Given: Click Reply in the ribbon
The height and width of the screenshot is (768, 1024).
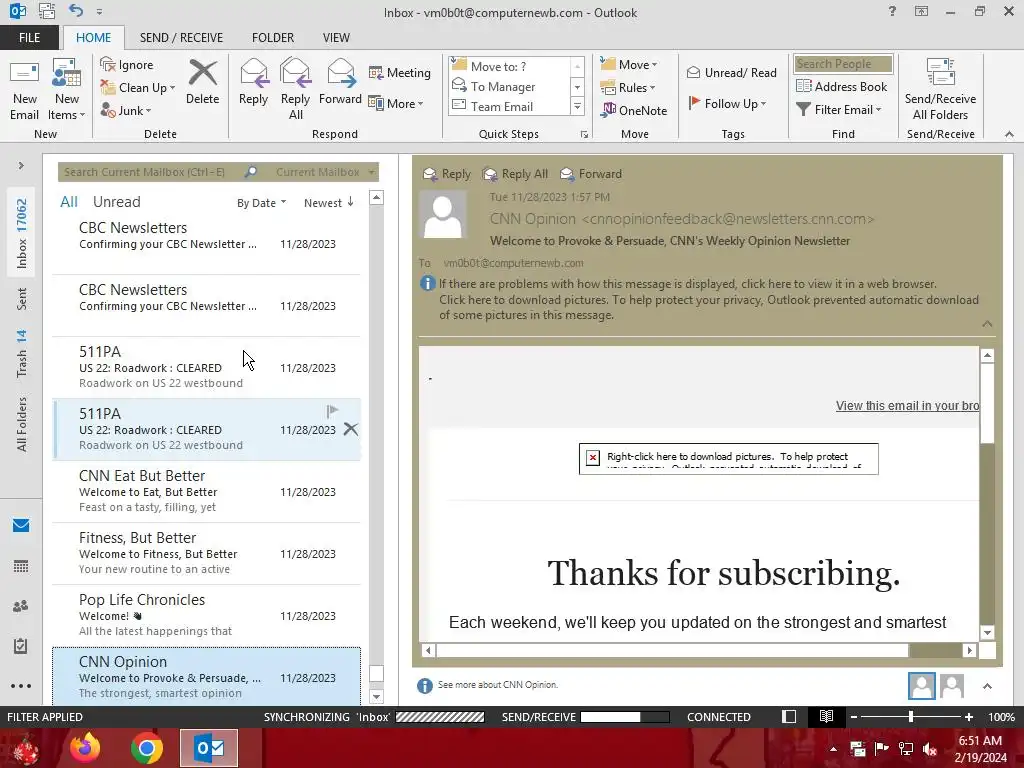Looking at the screenshot, I should [x=253, y=83].
